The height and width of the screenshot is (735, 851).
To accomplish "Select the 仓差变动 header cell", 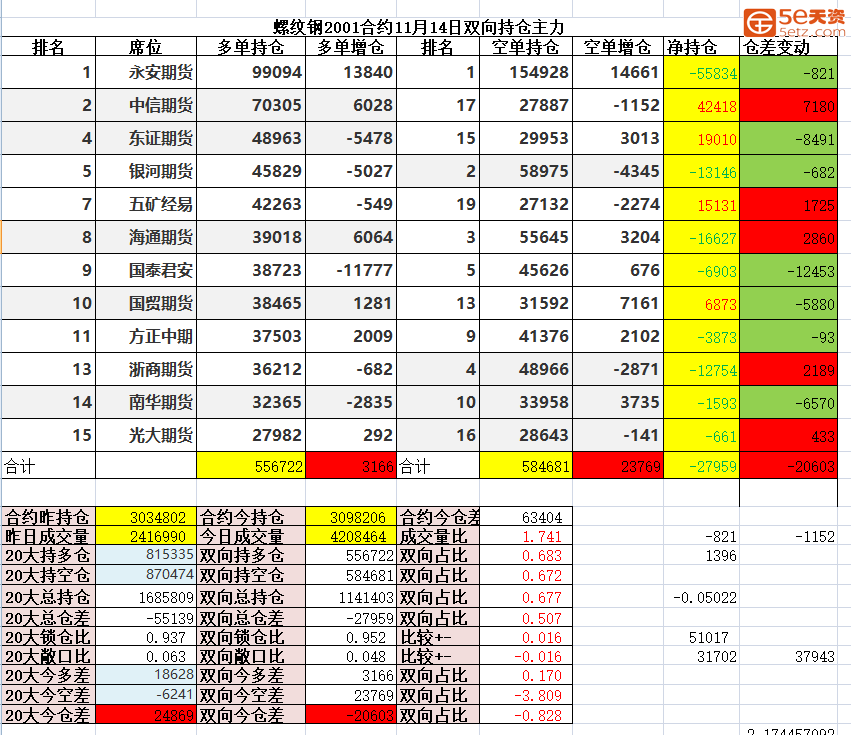I will [789, 47].
